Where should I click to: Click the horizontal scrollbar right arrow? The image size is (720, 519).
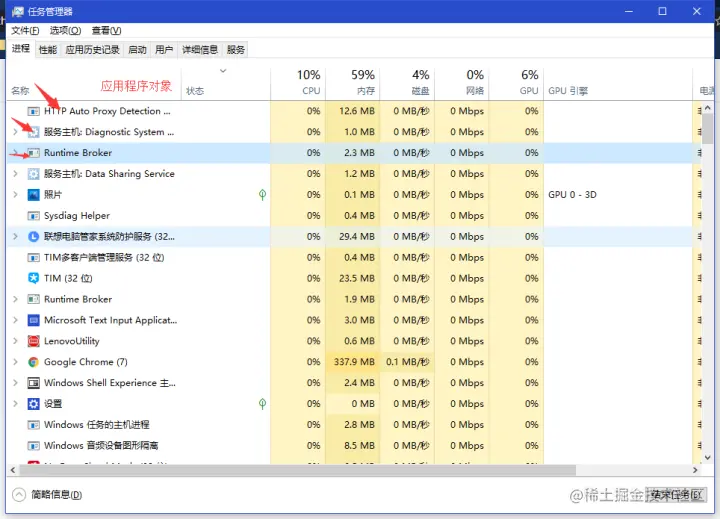695,470
